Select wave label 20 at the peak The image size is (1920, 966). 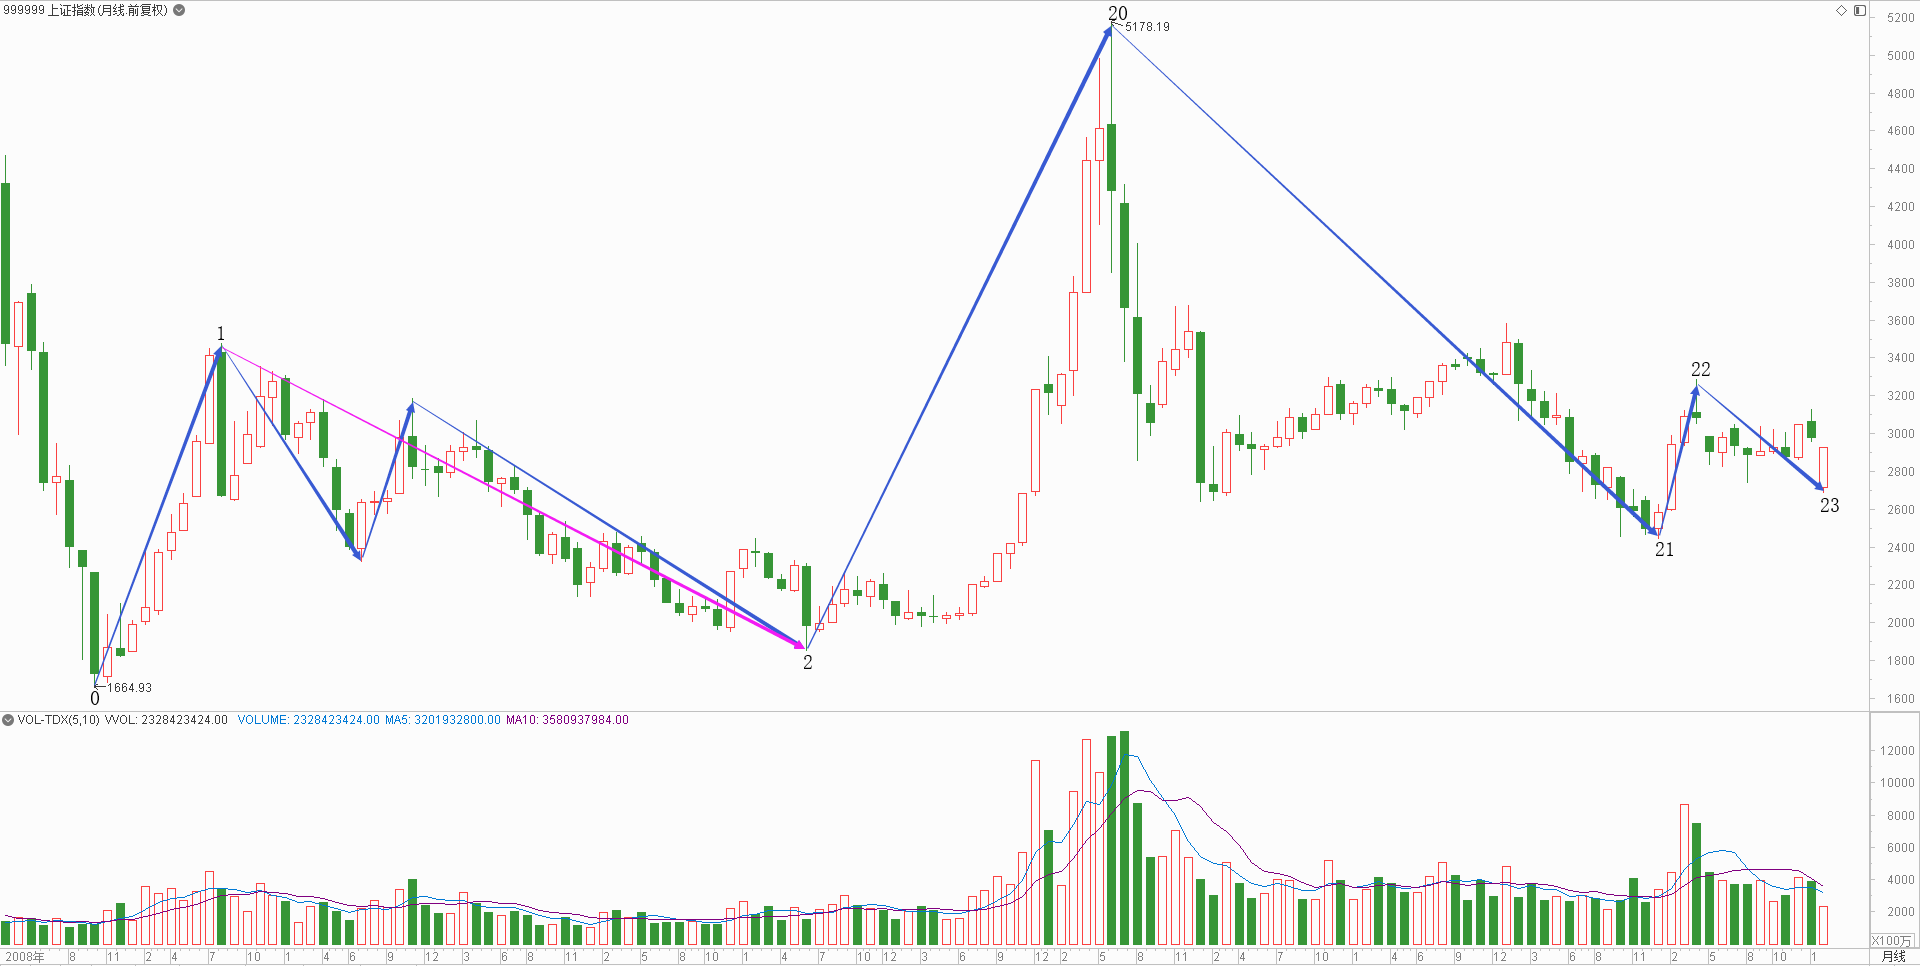[1118, 13]
